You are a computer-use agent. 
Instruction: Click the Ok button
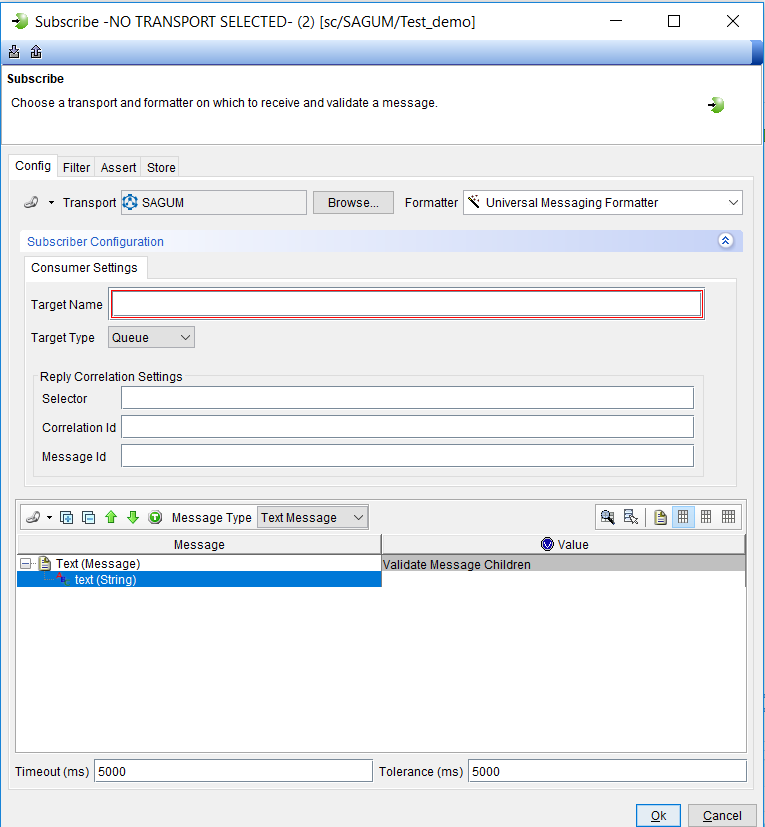point(658,815)
